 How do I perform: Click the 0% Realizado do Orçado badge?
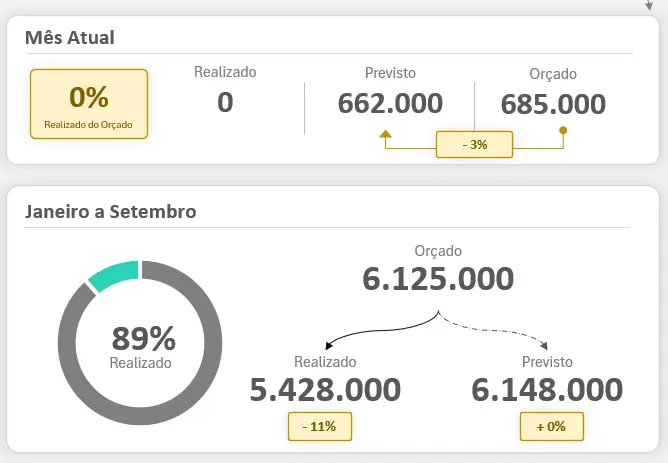pyautogui.click(x=89, y=103)
